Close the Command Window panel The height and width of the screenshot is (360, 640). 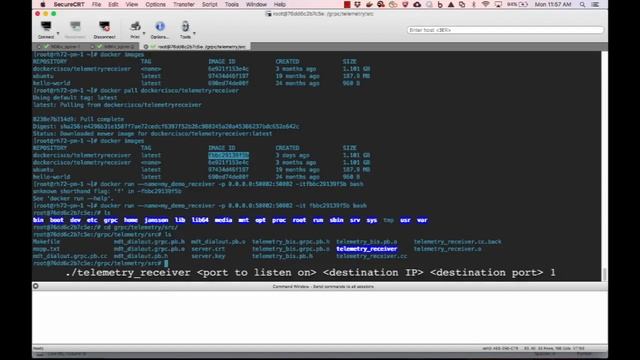pos(36,286)
